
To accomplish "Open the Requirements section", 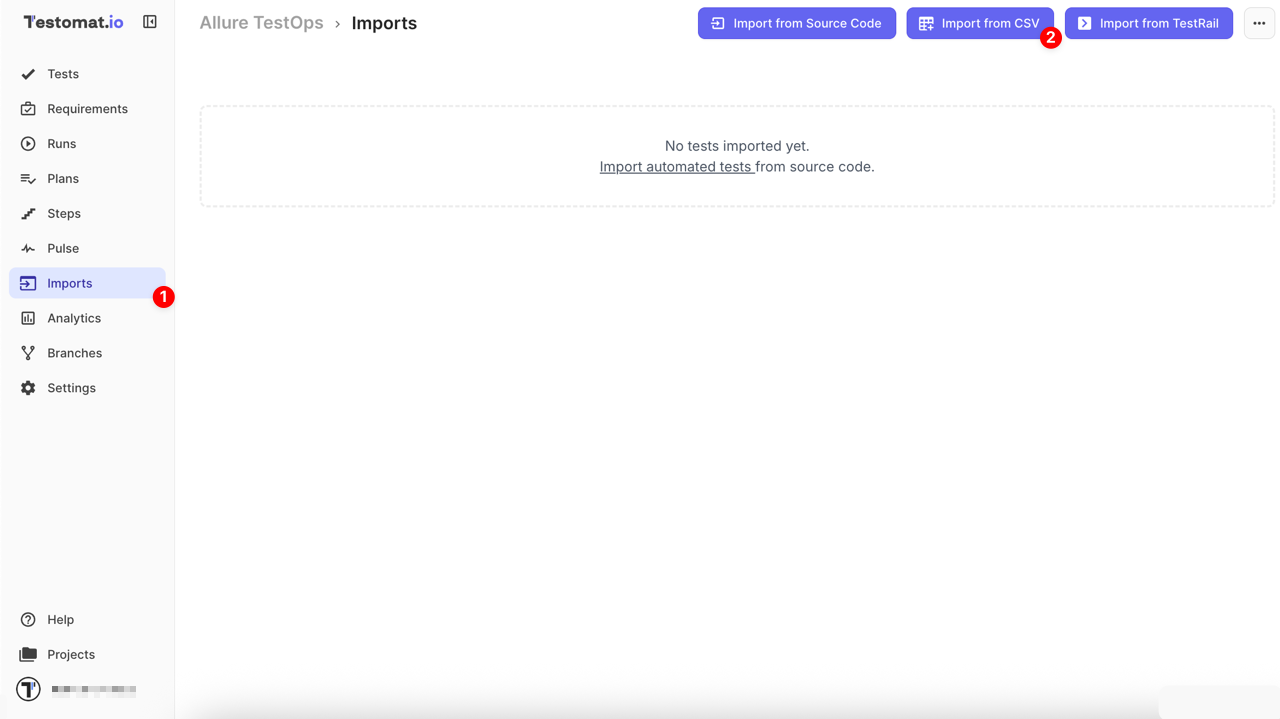I will (x=88, y=108).
